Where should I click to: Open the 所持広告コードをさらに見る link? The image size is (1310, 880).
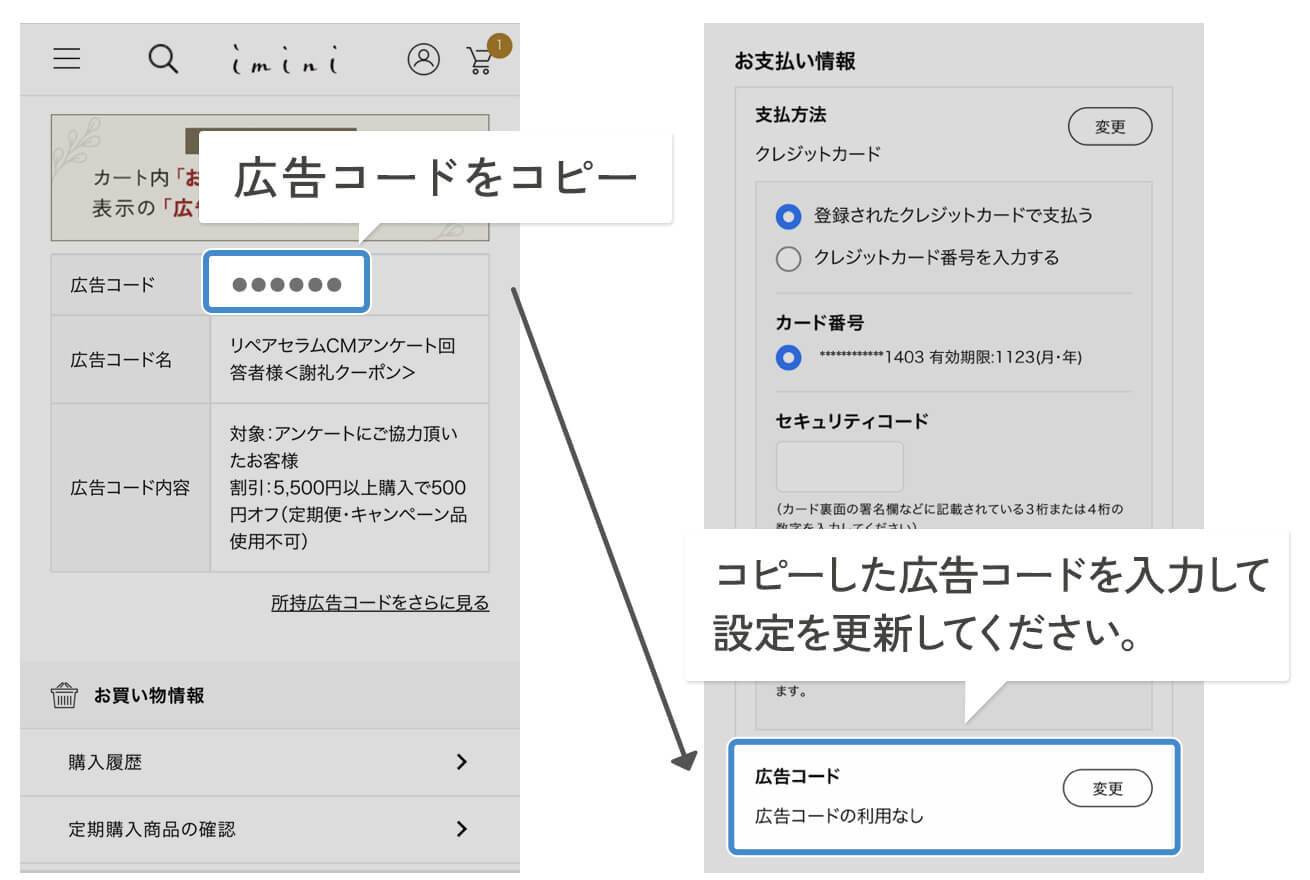coord(380,602)
